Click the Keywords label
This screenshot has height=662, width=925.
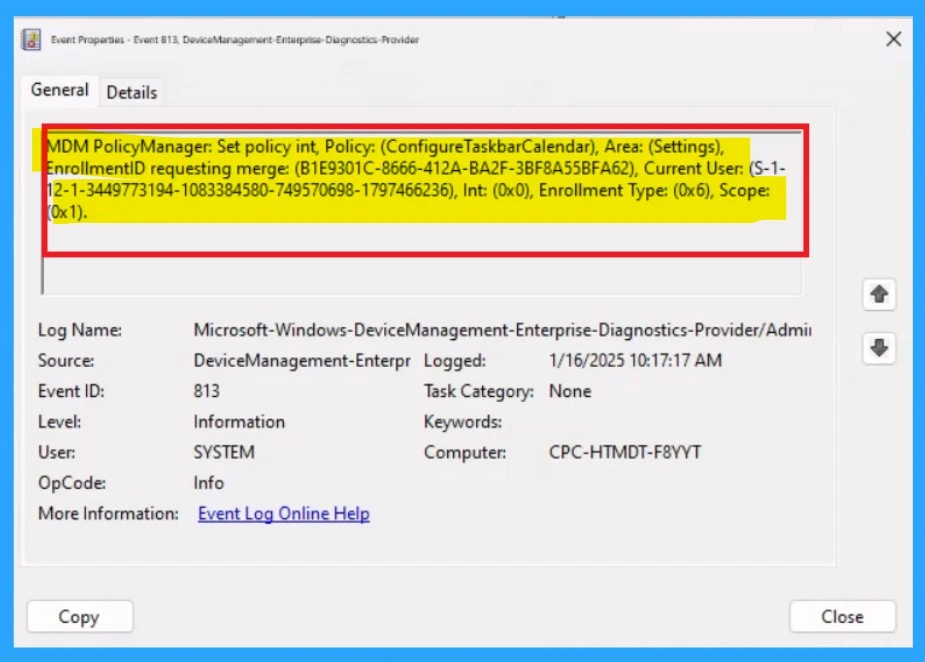pos(462,422)
